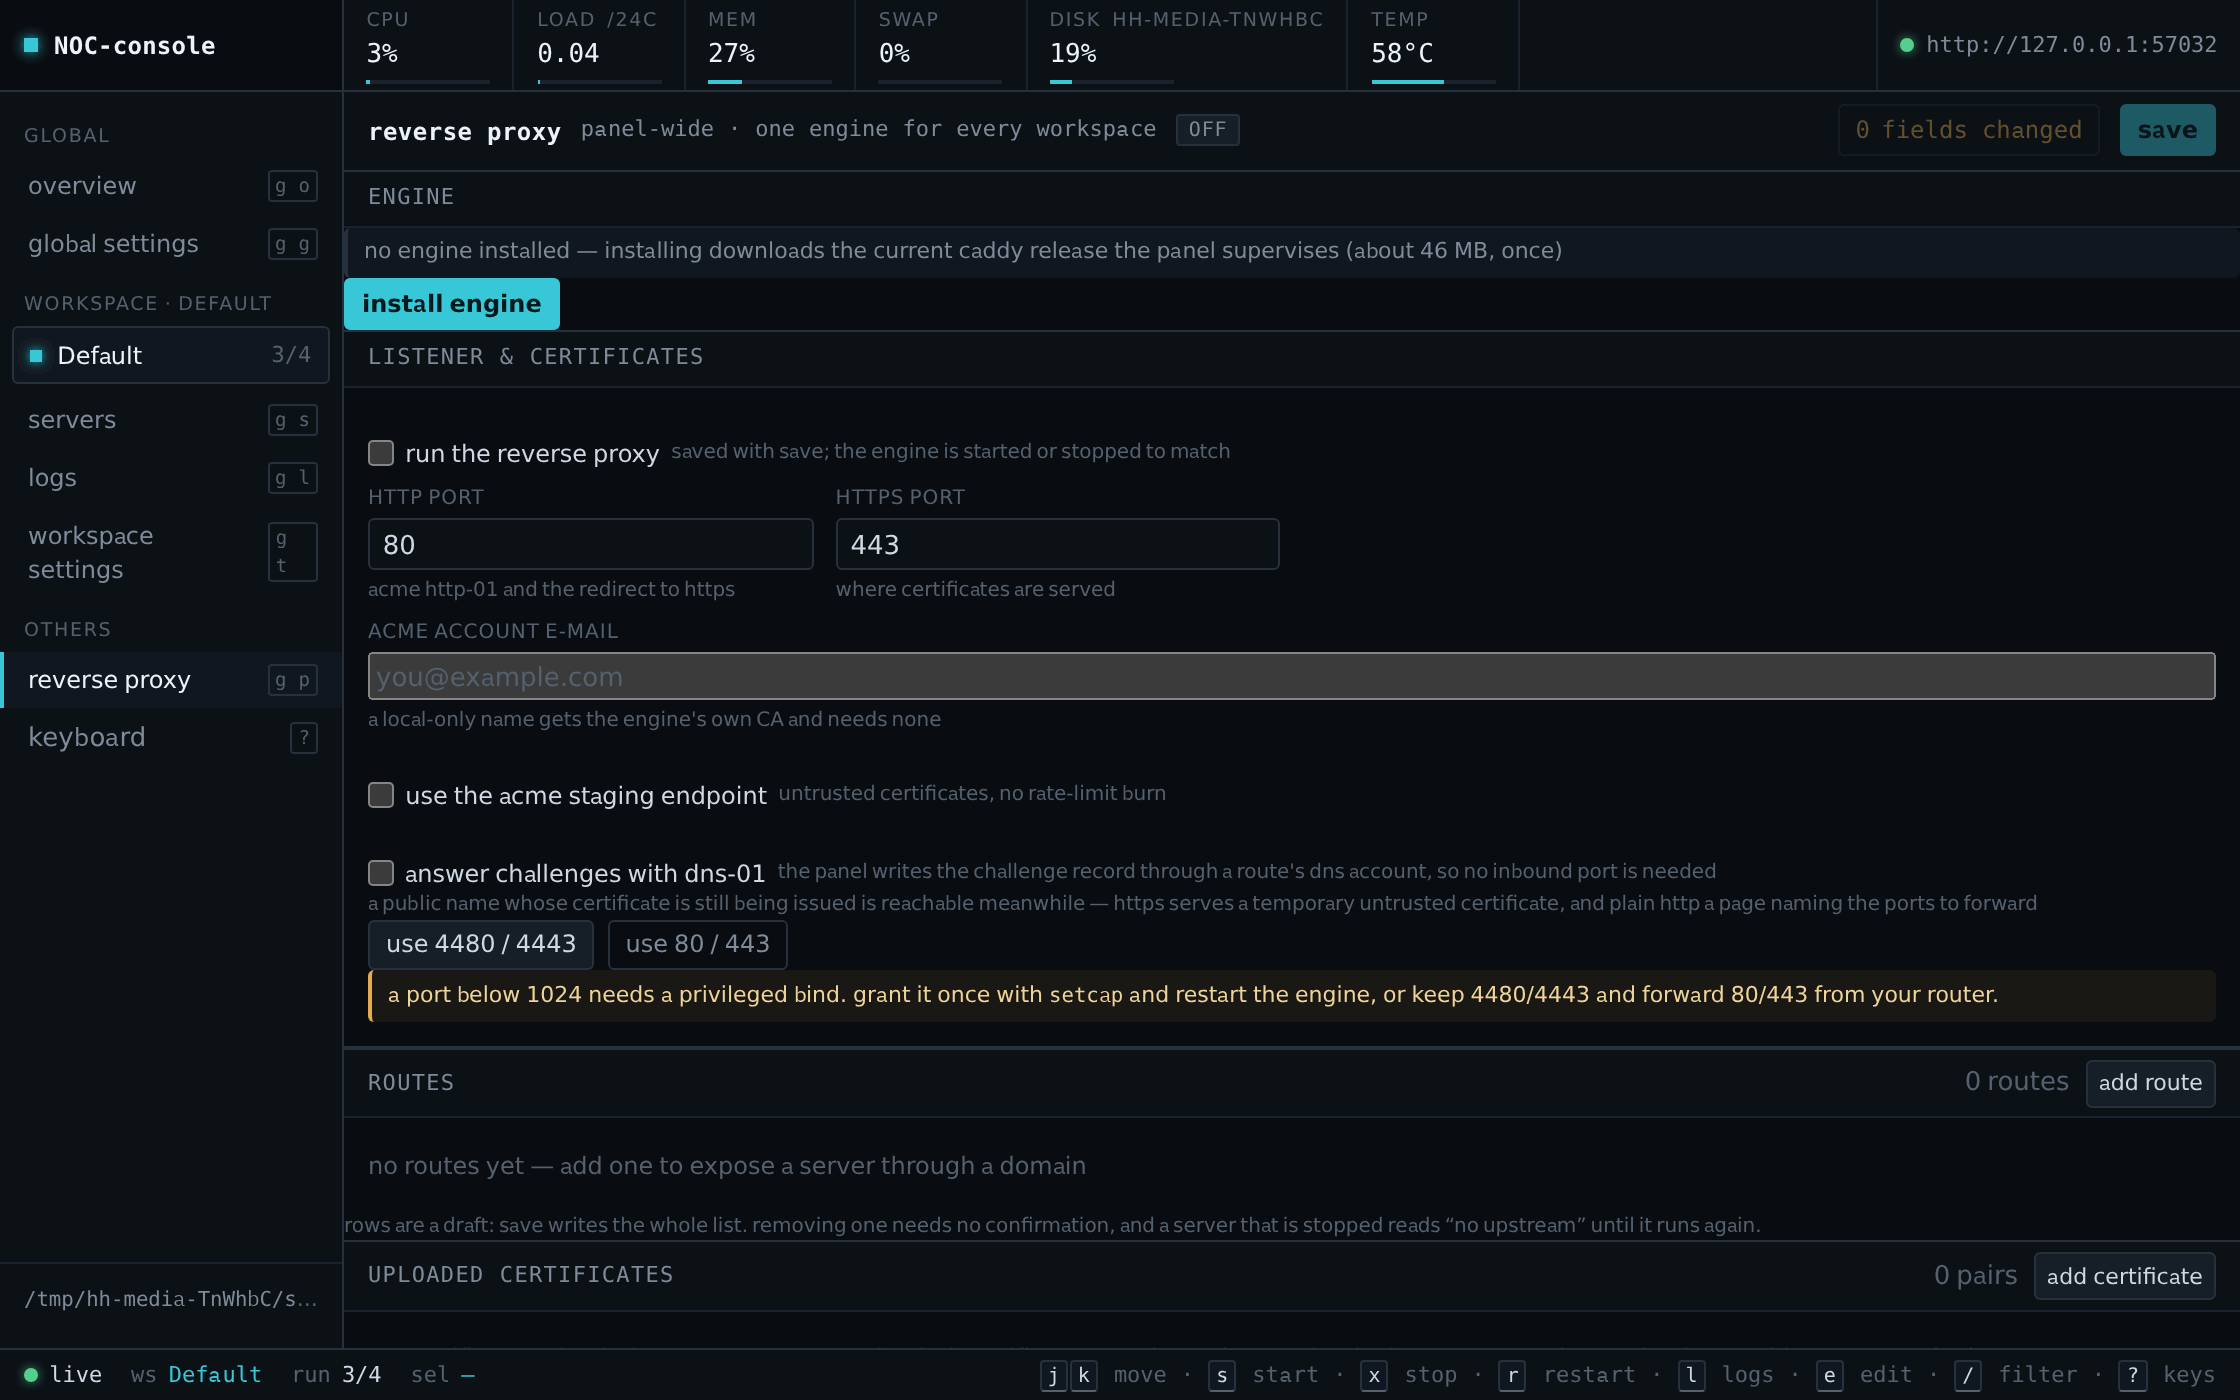Click the '?' keys keycap in footer
The image size is (2240, 1400).
2132,1375
